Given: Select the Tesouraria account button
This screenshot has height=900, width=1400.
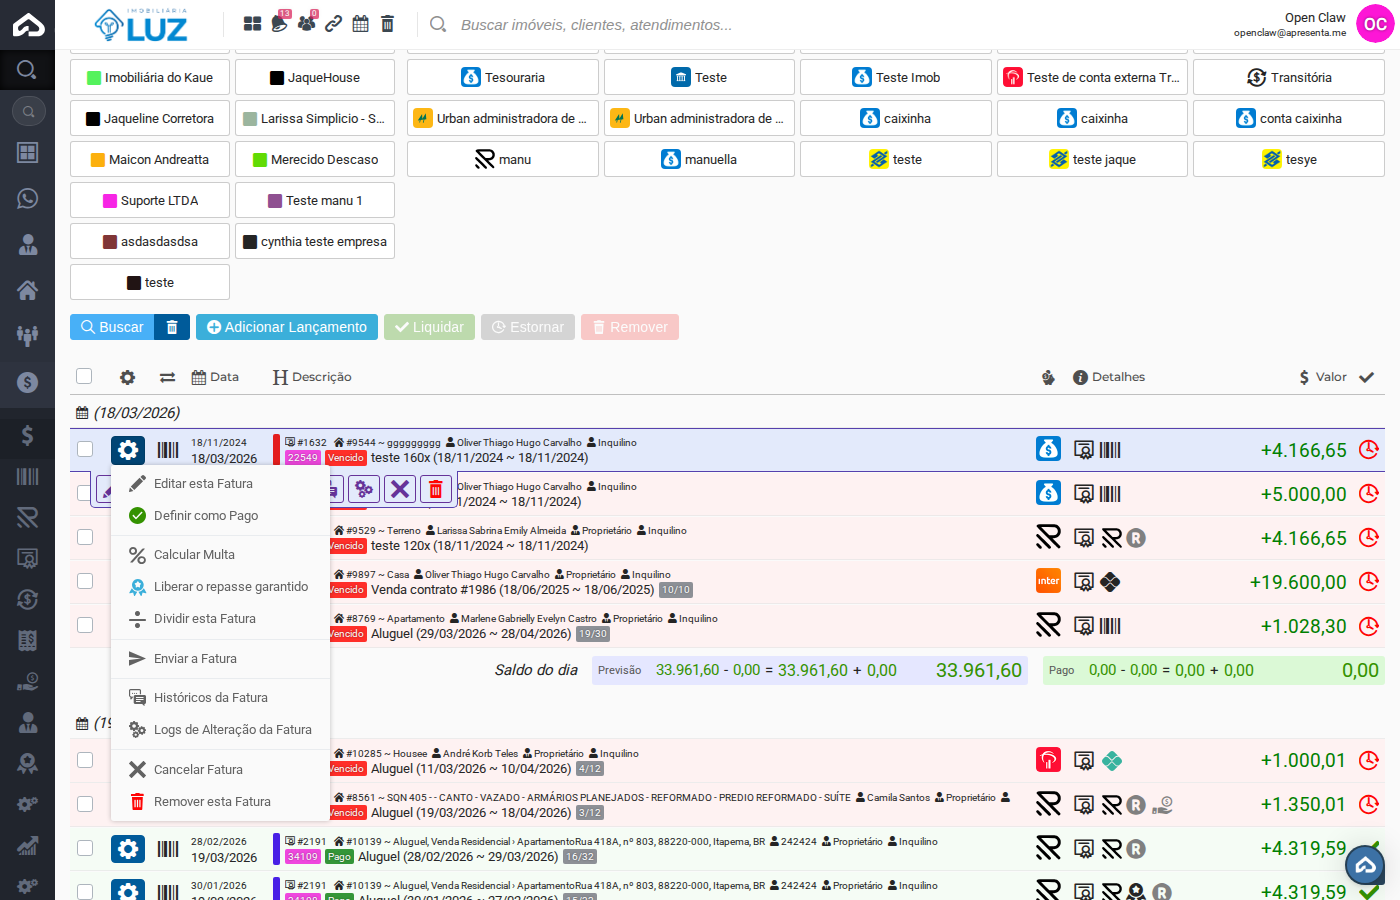Looking at the screenshot, I should pyautogui.click(x=503, y=77).
